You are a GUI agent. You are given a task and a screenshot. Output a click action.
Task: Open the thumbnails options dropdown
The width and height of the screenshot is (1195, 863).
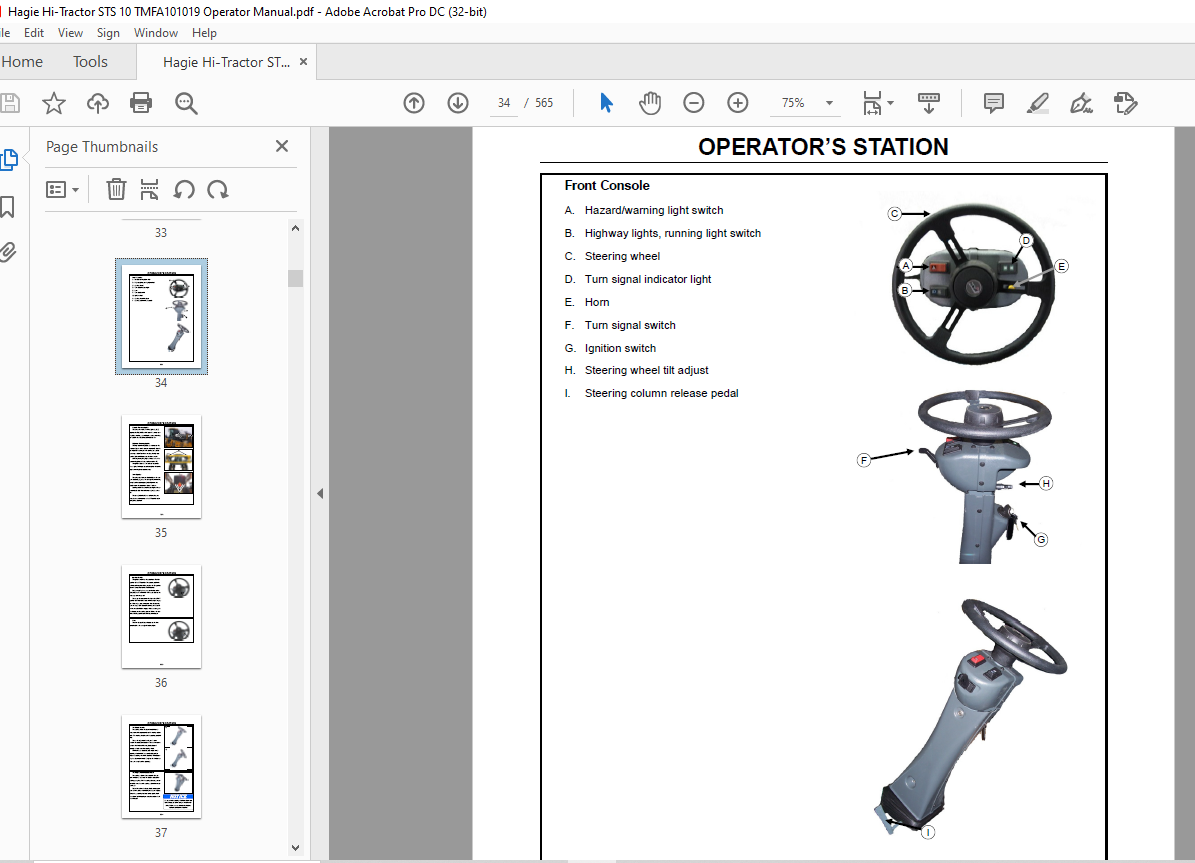(62, 189)
